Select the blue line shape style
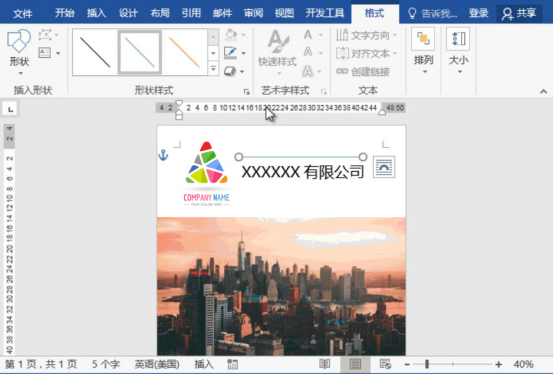The image size is (554, 375). [x=140, y=52]
